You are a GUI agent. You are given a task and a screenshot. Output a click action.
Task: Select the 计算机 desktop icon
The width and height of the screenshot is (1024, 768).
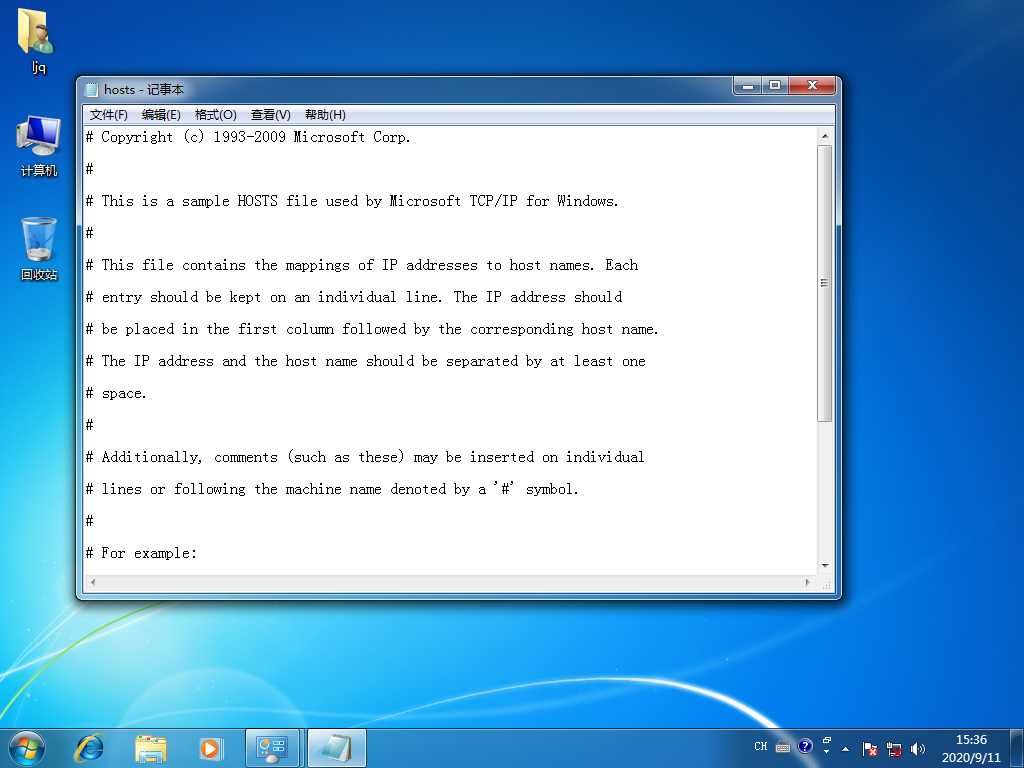click(39, 145)
